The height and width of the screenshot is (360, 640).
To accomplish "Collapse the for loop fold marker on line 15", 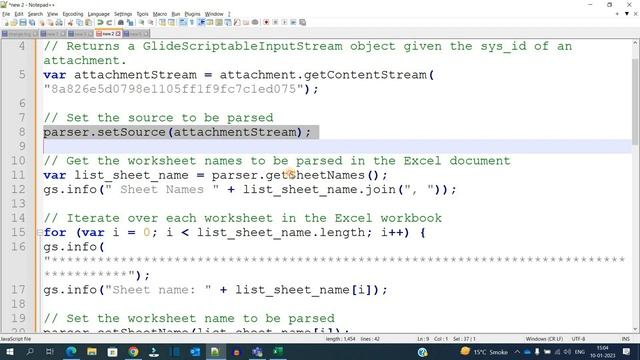I will 40,233.
